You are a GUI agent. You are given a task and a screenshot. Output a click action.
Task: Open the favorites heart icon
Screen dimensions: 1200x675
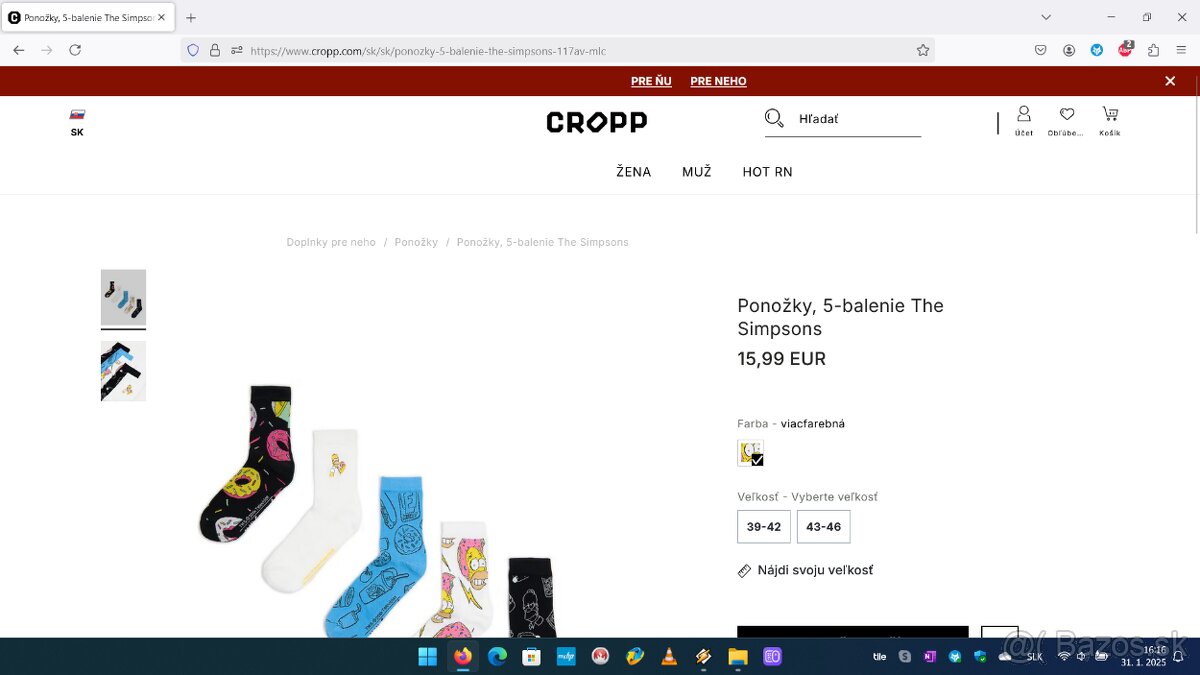(x=1066, y=120)
